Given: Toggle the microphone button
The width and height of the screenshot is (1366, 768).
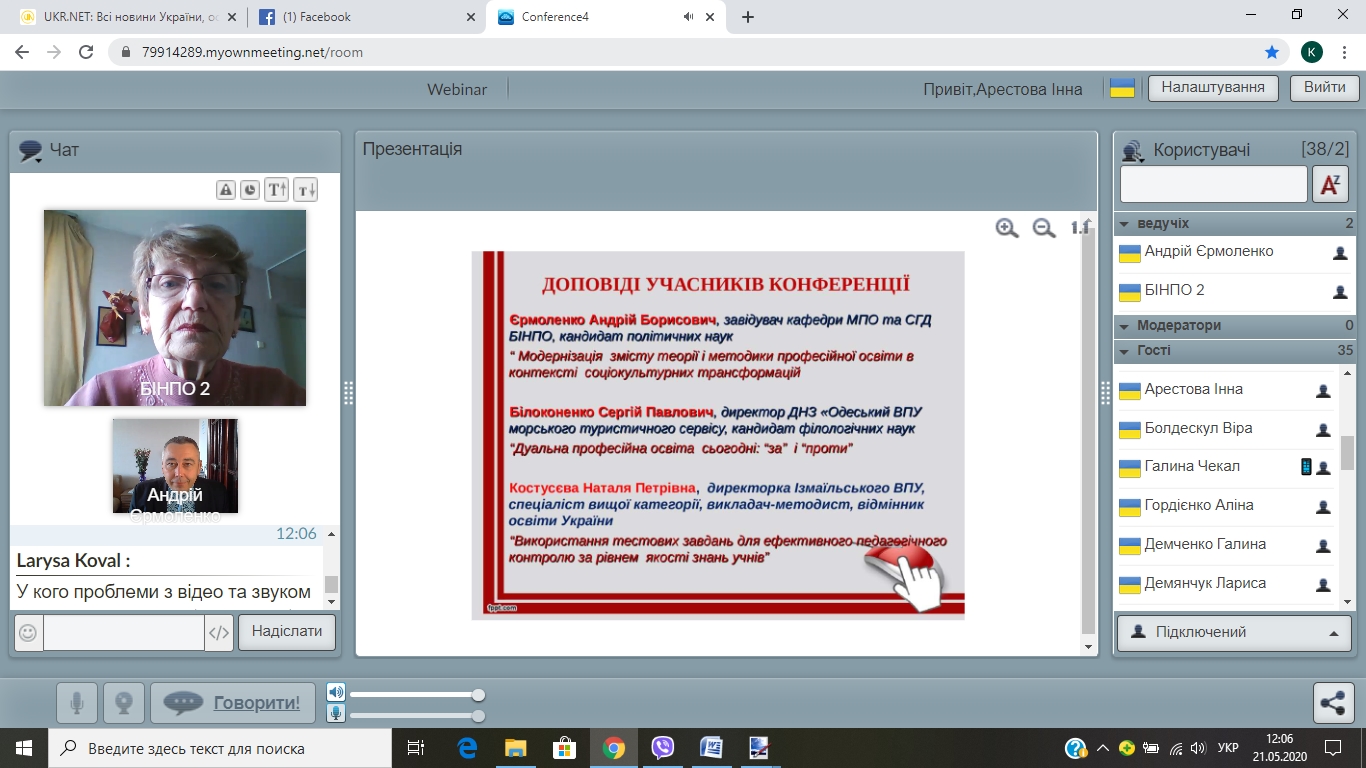Looking at the screenshot, I should point(76,703).
